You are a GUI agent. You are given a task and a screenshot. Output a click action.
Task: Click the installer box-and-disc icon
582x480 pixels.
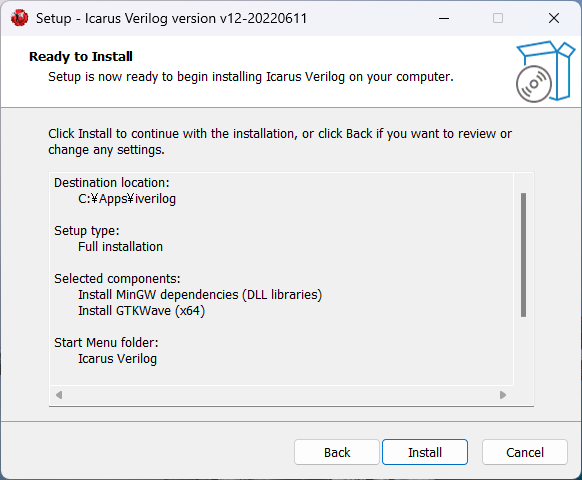pos(545,71)
